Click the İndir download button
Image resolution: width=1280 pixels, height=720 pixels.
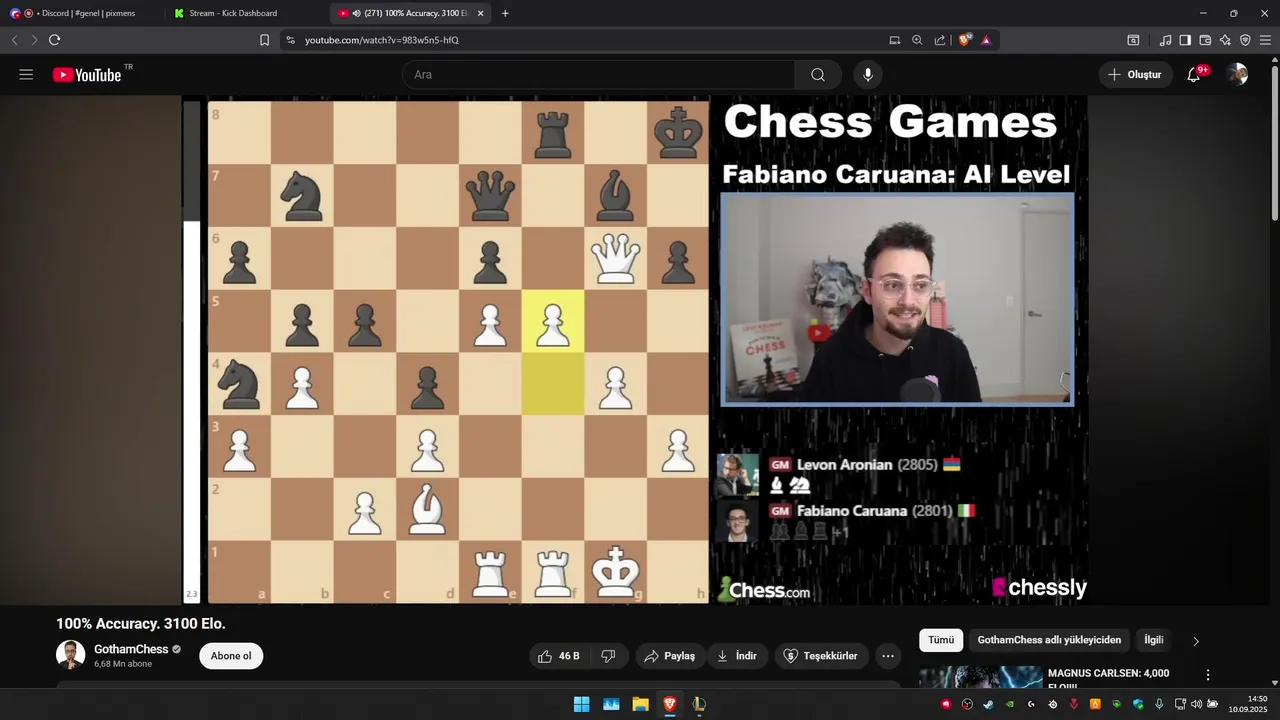(738, 656)
